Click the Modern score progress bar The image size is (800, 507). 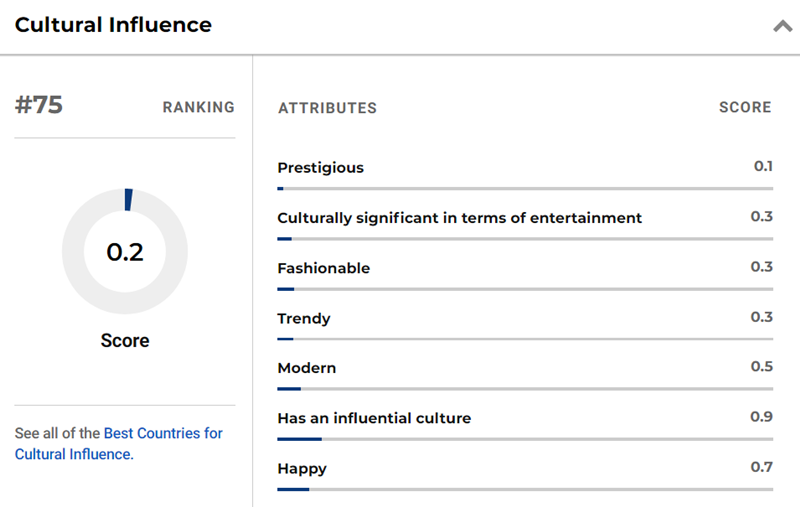click(x=525, y=388)
